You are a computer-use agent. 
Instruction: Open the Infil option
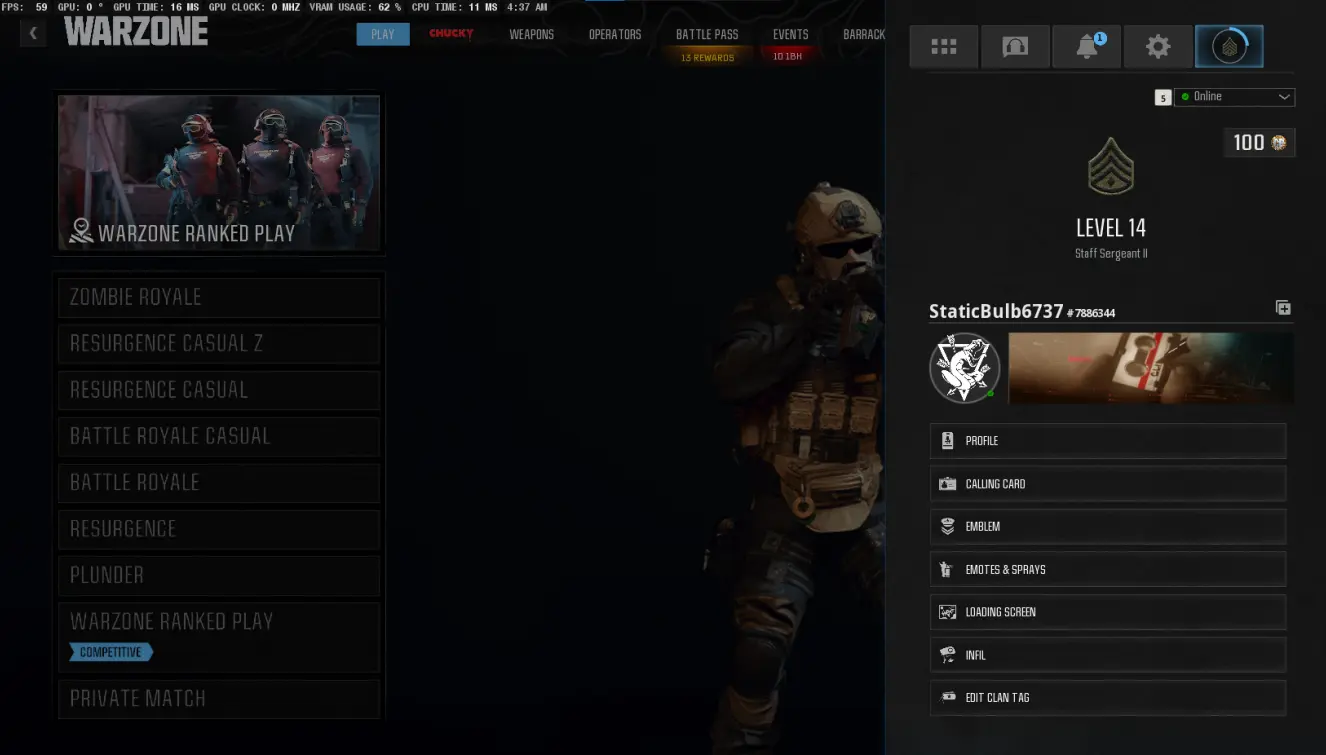(1108, 655)
